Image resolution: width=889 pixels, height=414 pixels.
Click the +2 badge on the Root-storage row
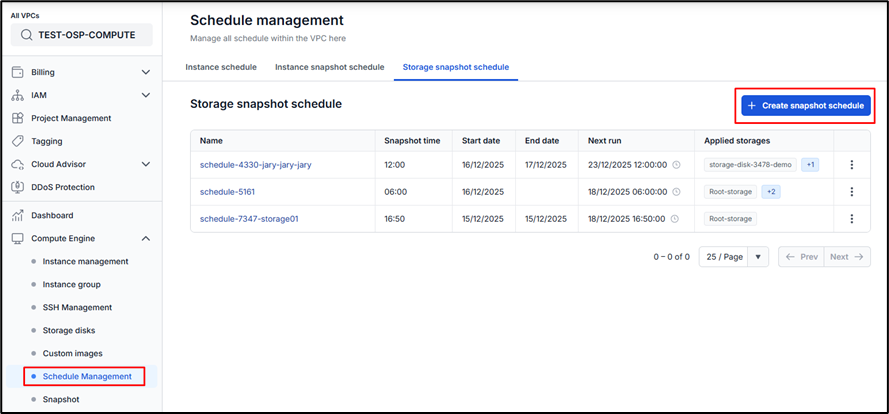pyautogui.click(x=771, y=192)
